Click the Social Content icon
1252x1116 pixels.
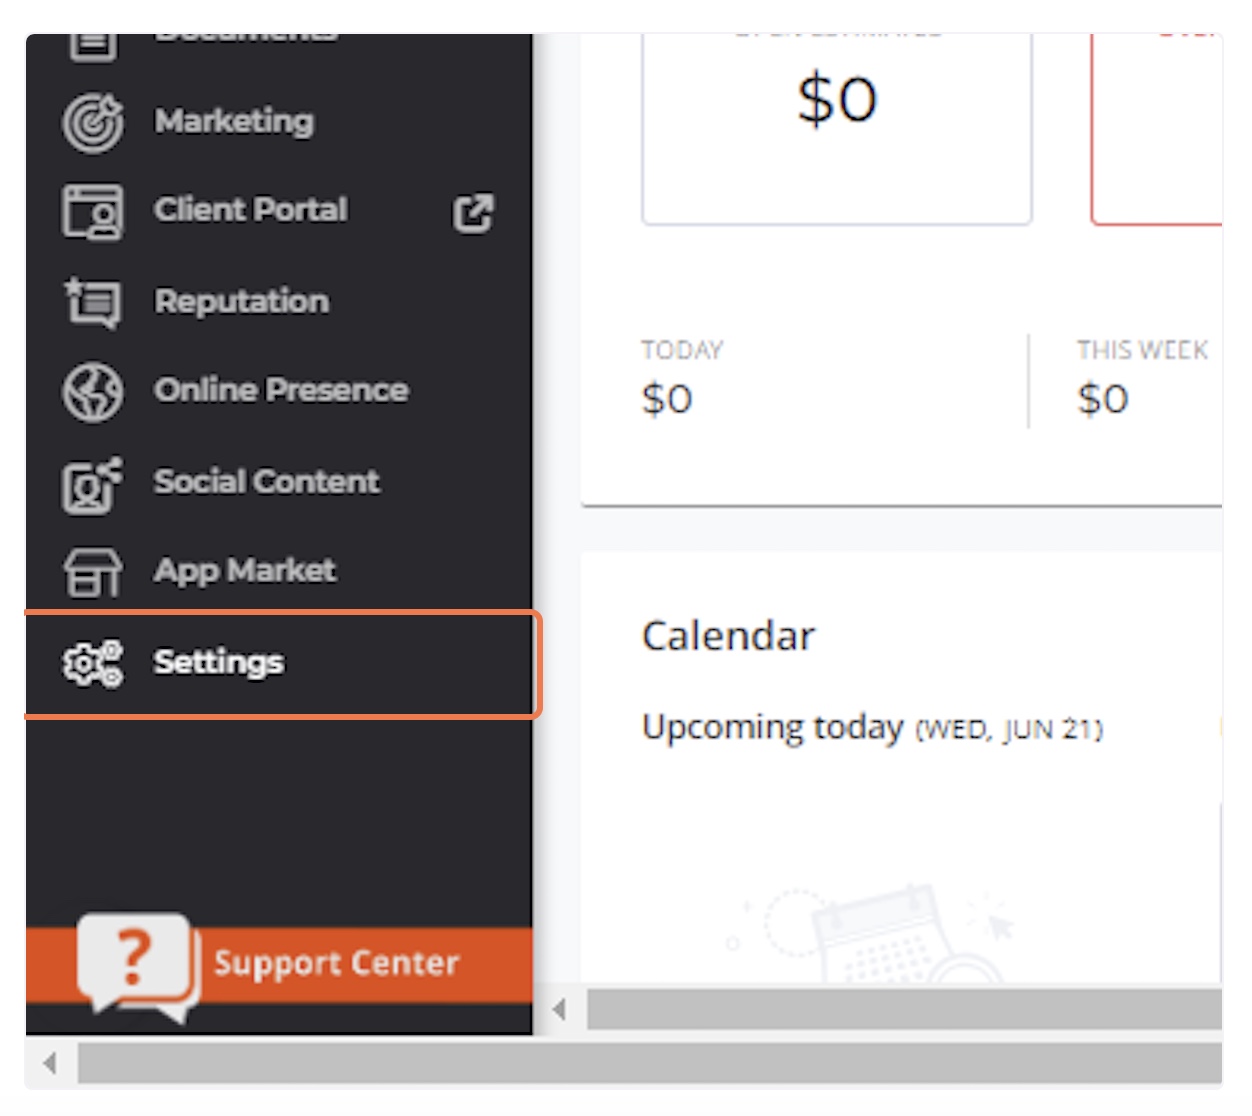pyautogui.click(x=92, y=484)
